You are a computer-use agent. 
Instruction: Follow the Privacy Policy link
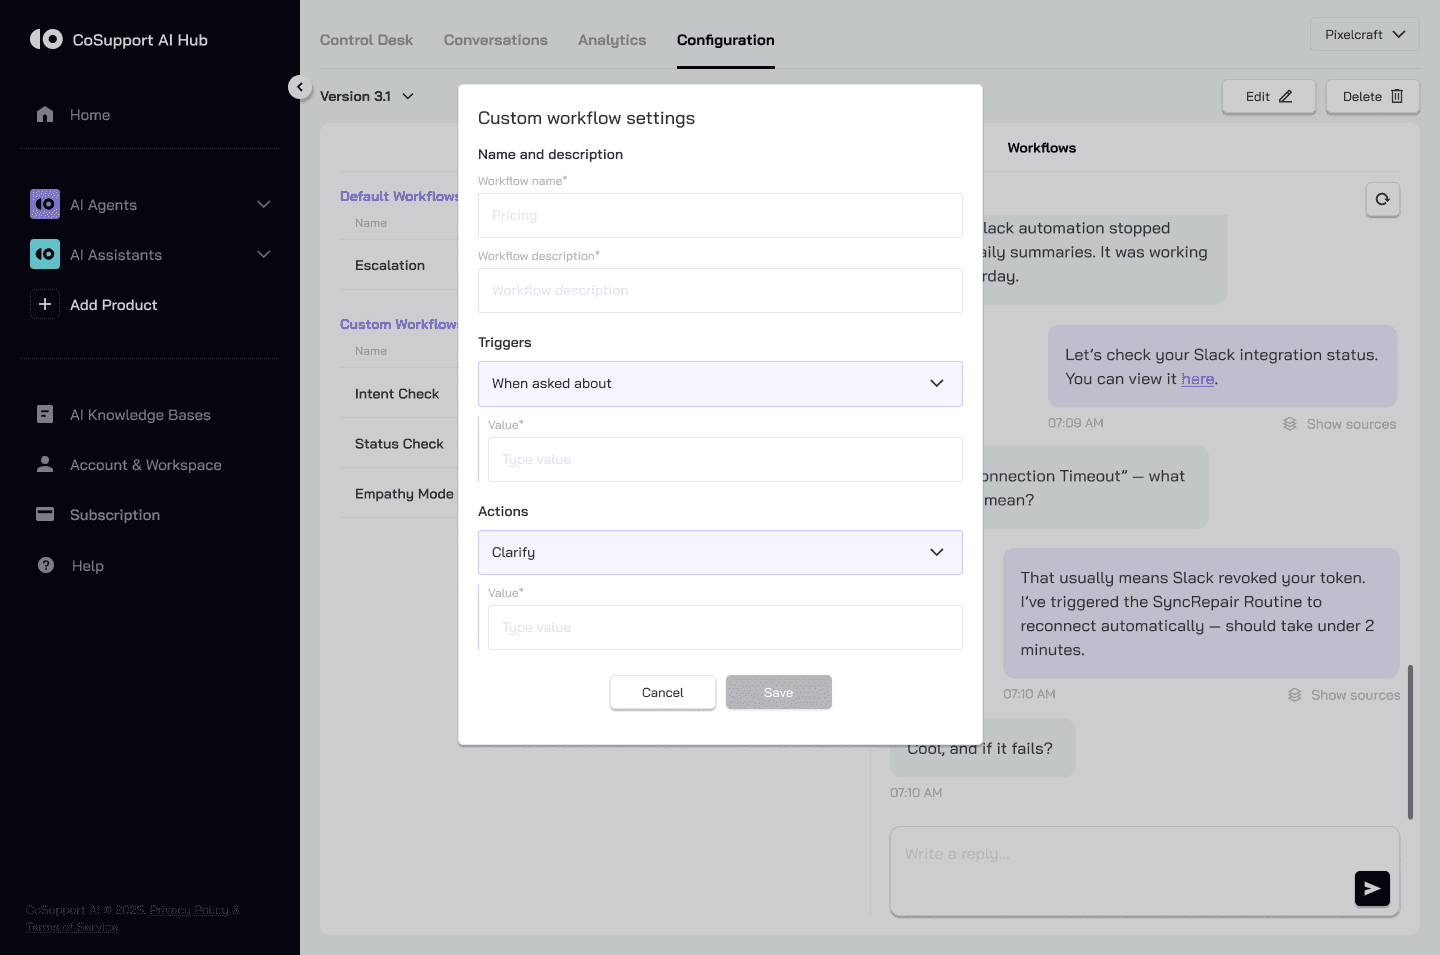[189, 910]
